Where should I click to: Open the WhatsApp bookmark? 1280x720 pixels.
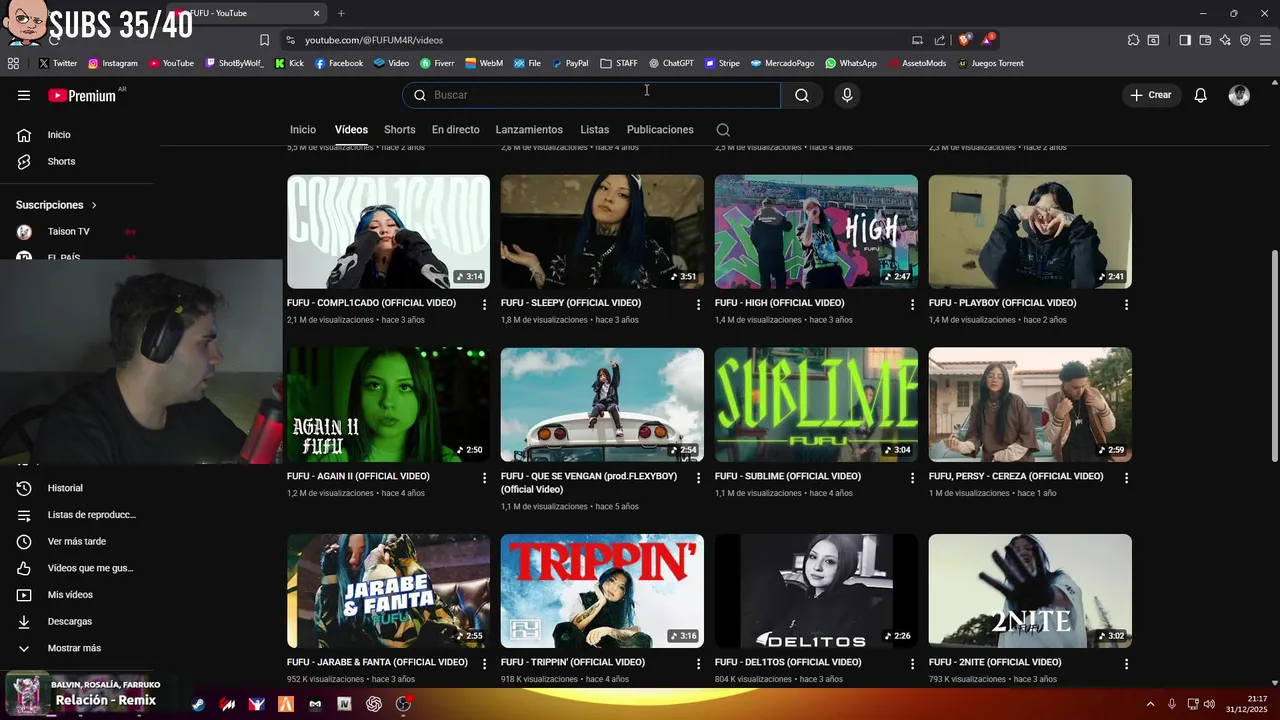click(851, 63)
